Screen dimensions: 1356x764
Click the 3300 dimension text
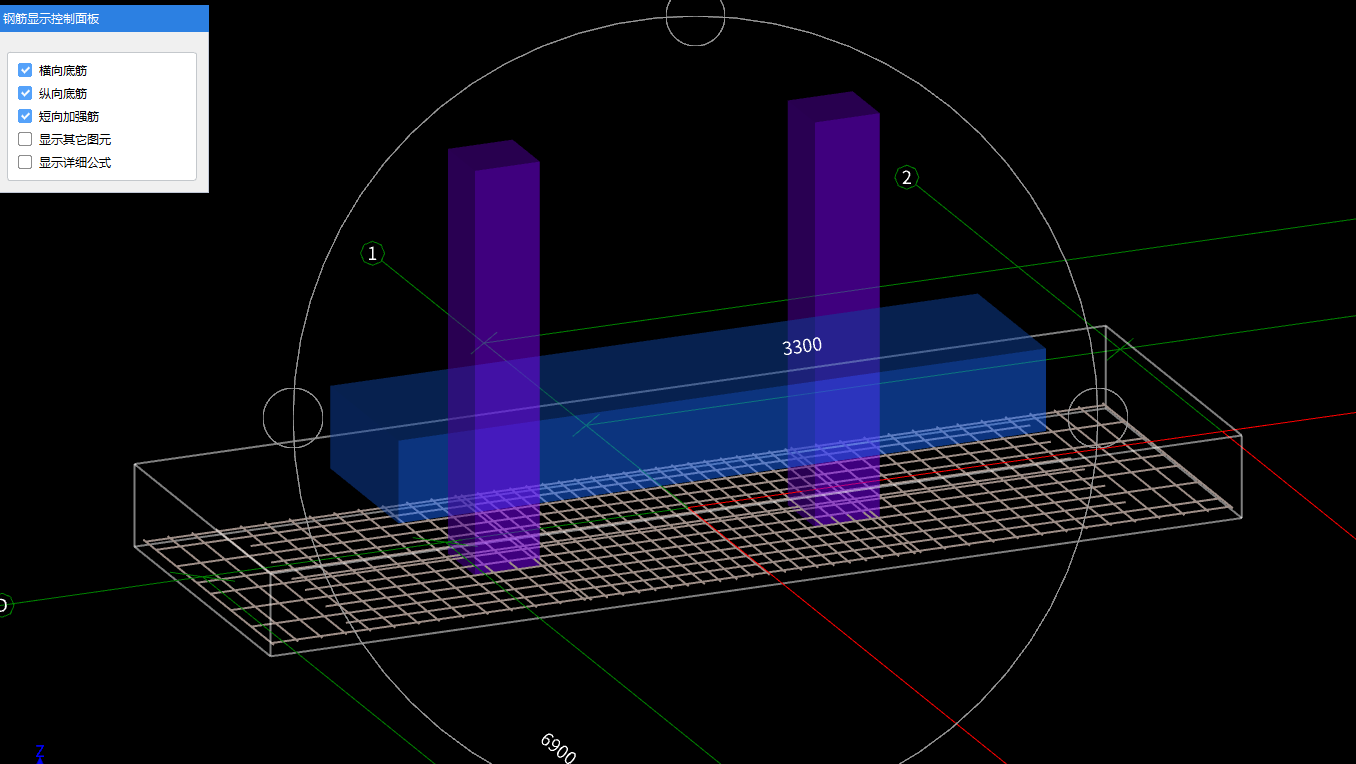click(x=802, y=346)
